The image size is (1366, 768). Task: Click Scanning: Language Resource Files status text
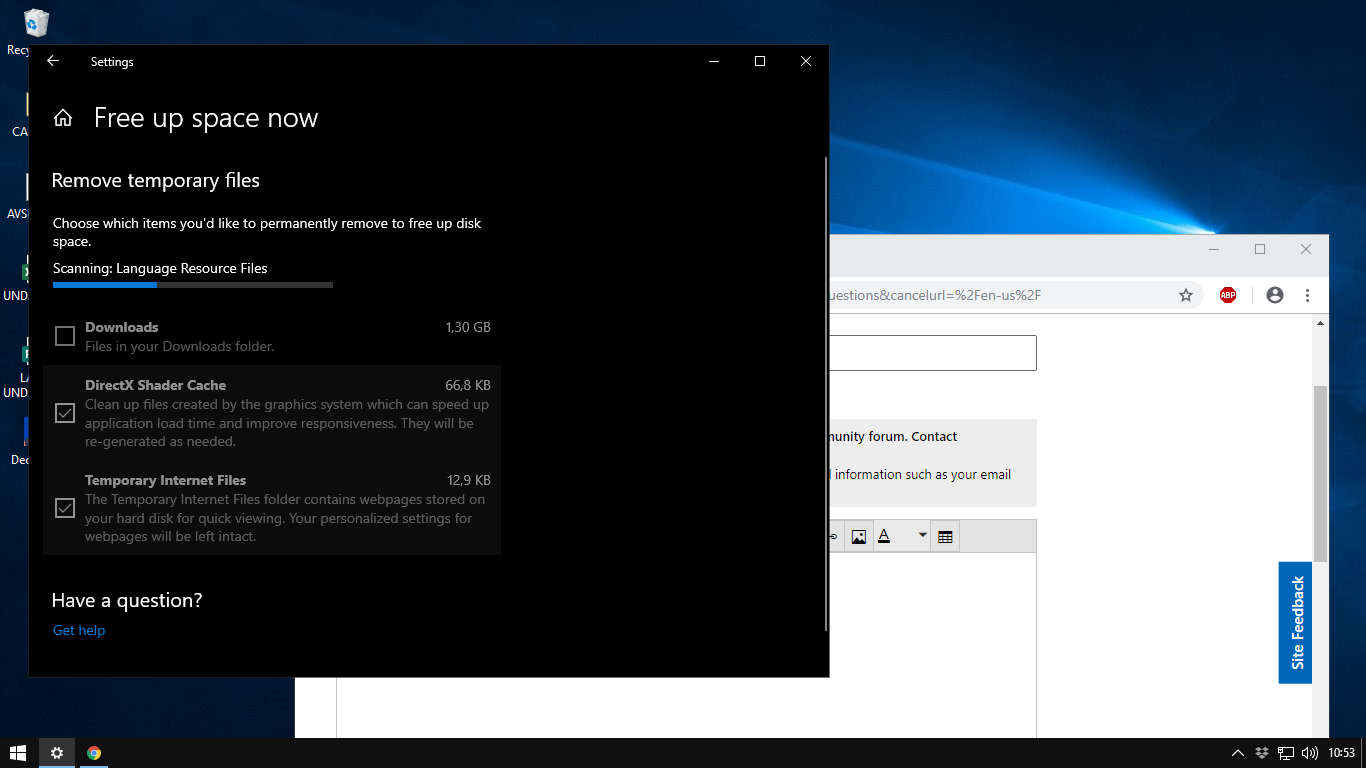160,268
